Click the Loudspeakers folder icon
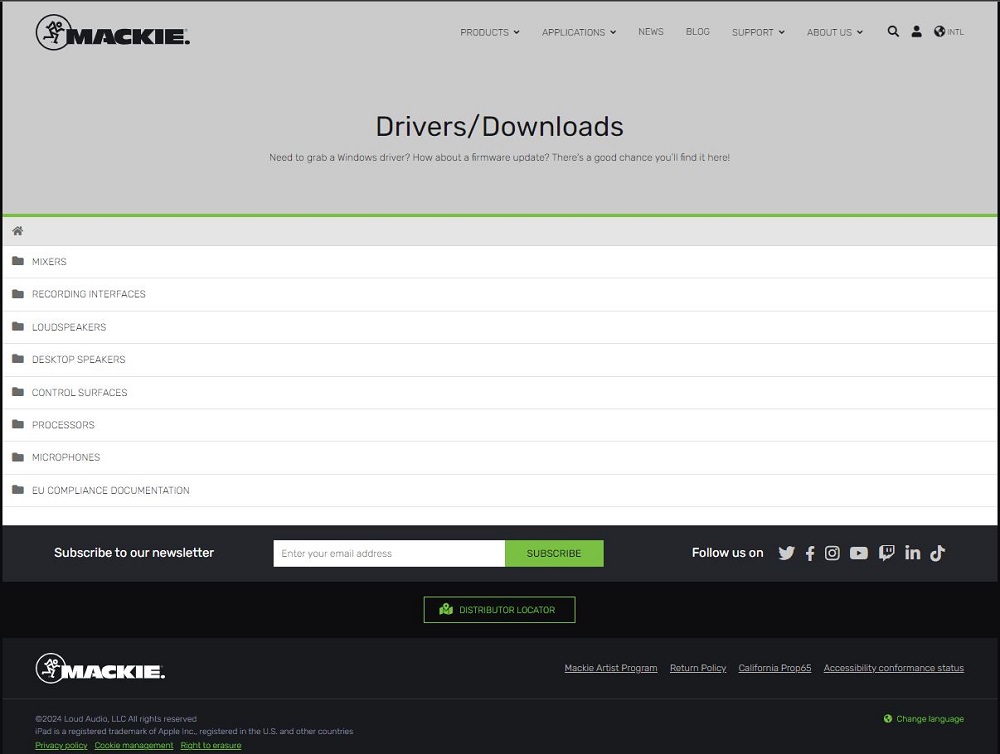 [x=18, y=326]
